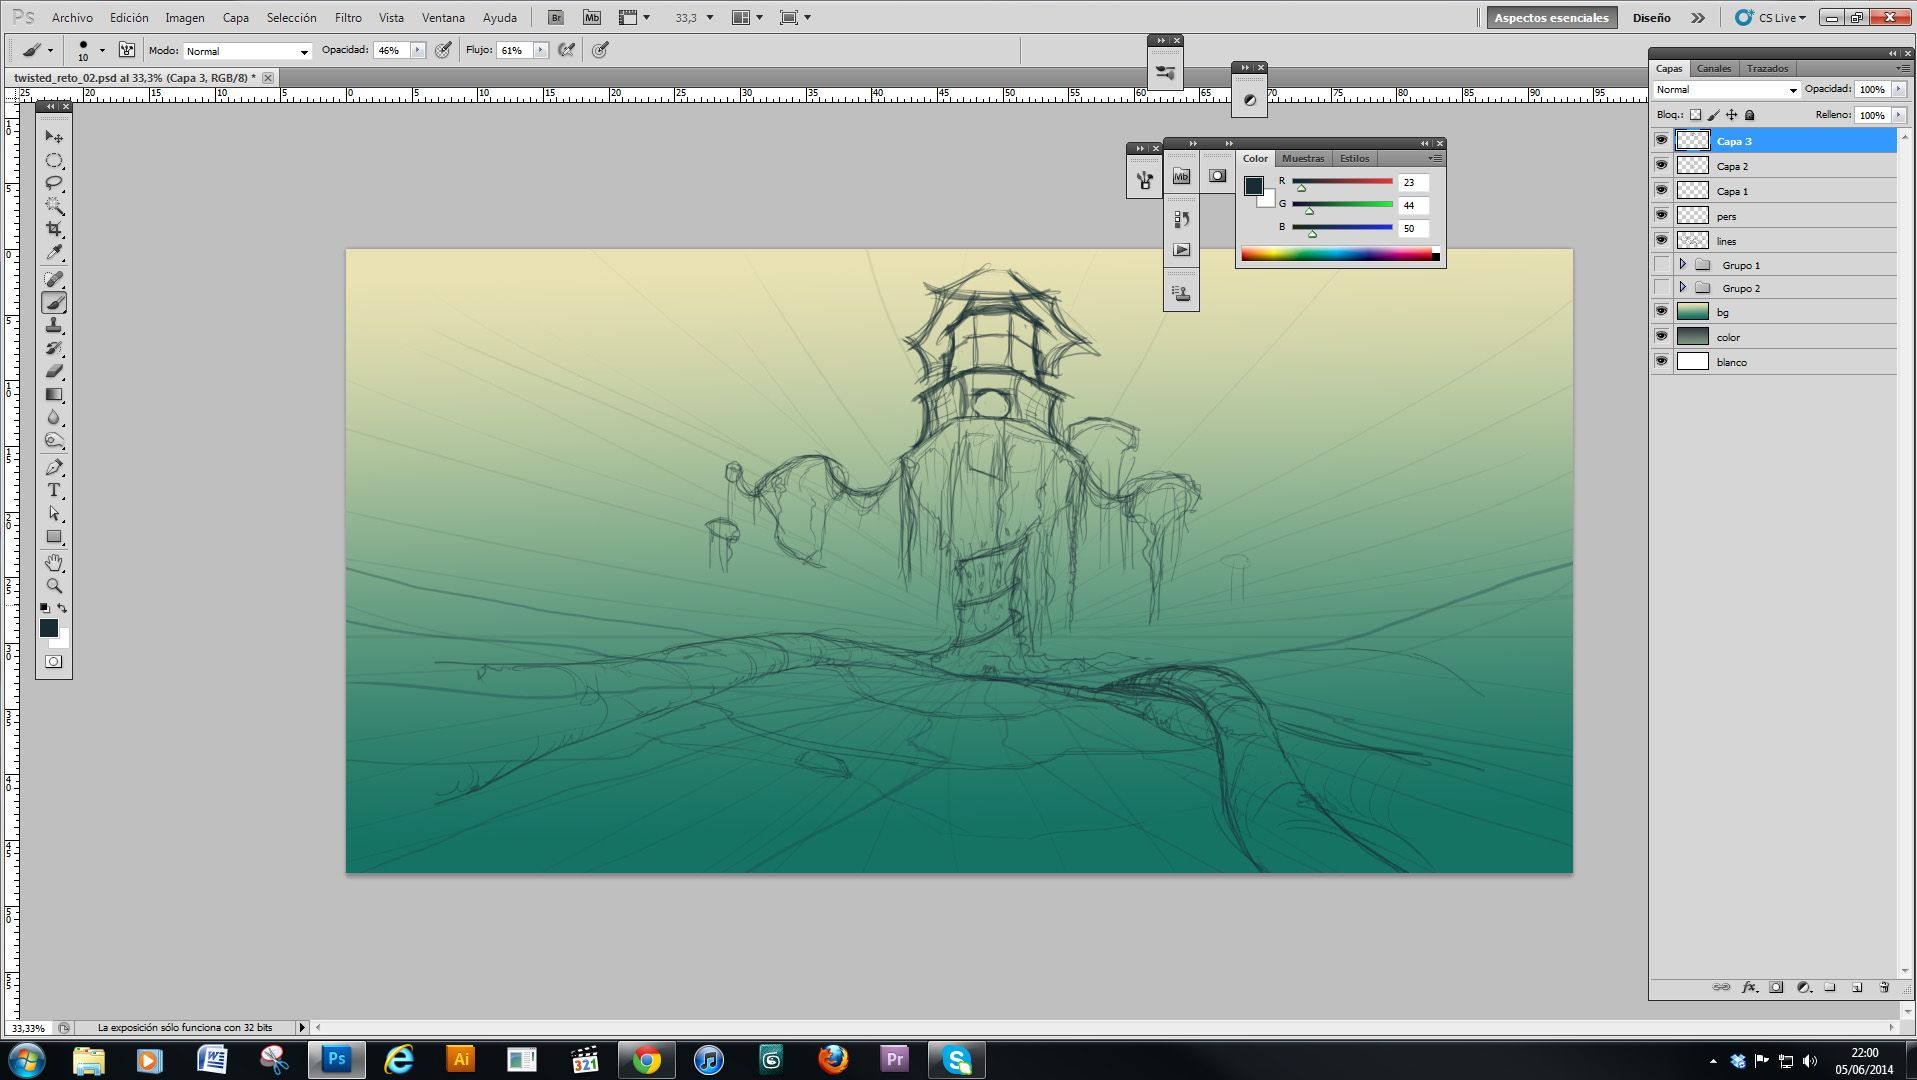The height and width of the screenshot is (1080, 1917).
Task: Activate the Hand tool
Action: click(x=54, y=562)
